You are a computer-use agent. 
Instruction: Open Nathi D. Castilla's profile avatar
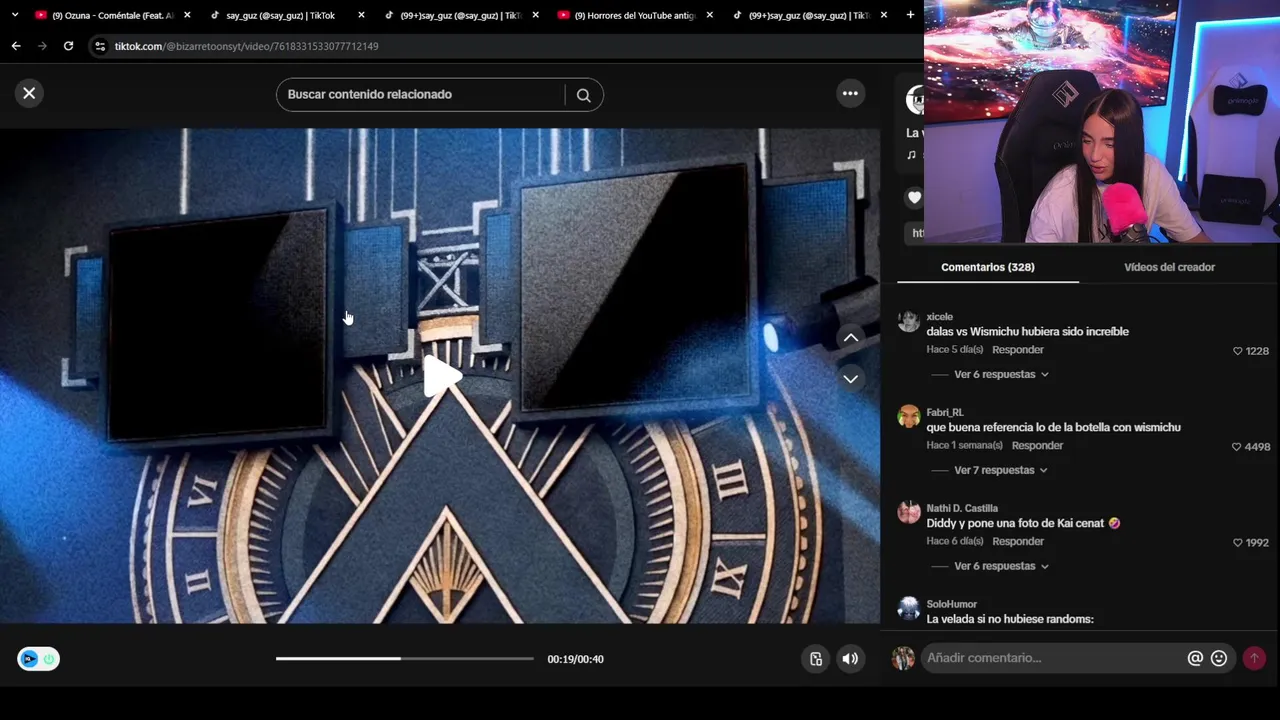click(x=908, y=512)
